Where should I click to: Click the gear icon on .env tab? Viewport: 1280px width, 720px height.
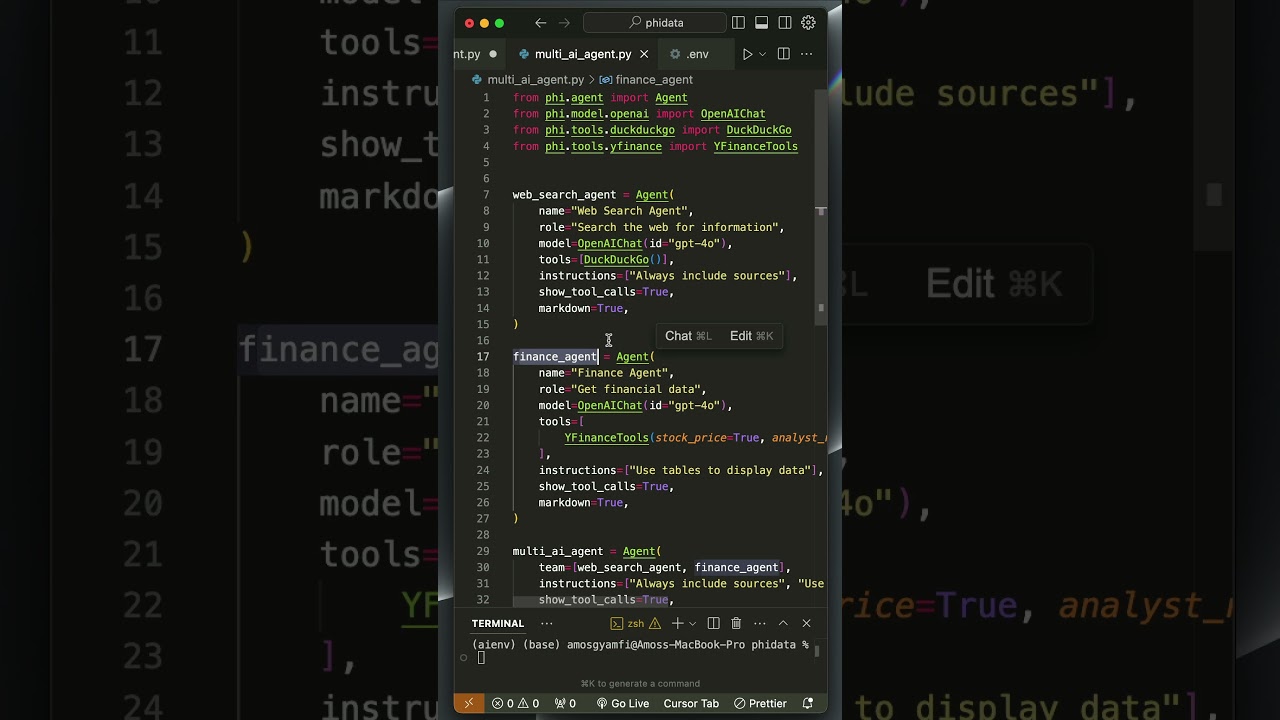pos(675,54)
